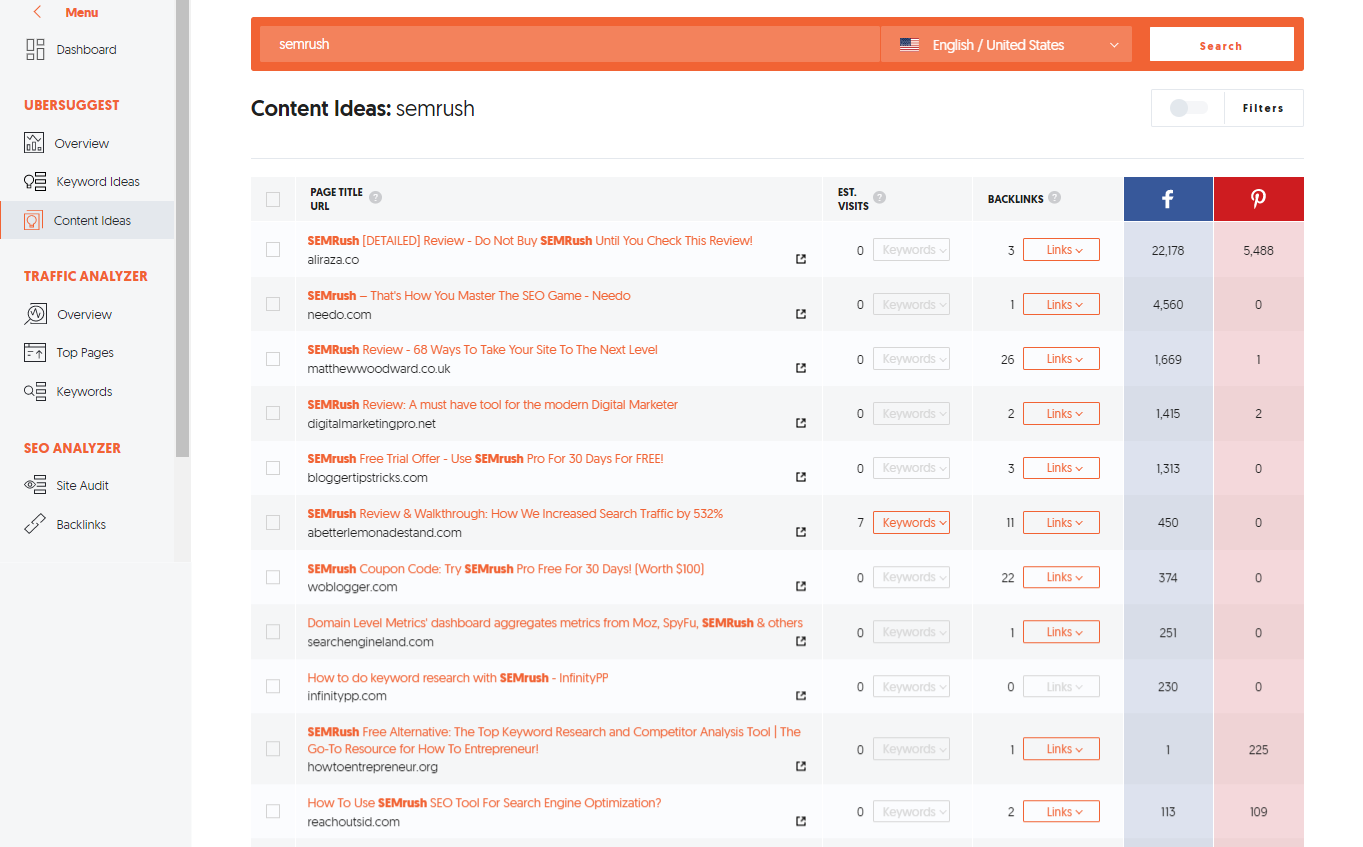
Task: Open bloggertipstricks.com external link icon
Action: point(801,477)
